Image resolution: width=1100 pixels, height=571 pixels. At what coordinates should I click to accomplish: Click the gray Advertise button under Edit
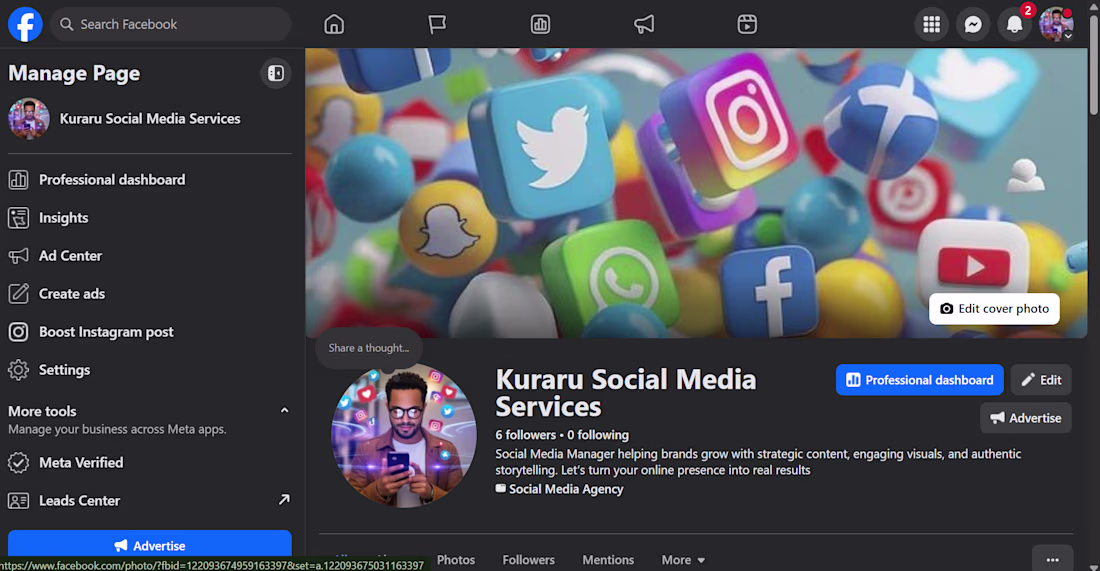pyautogui.click(x=1026, y=418)
